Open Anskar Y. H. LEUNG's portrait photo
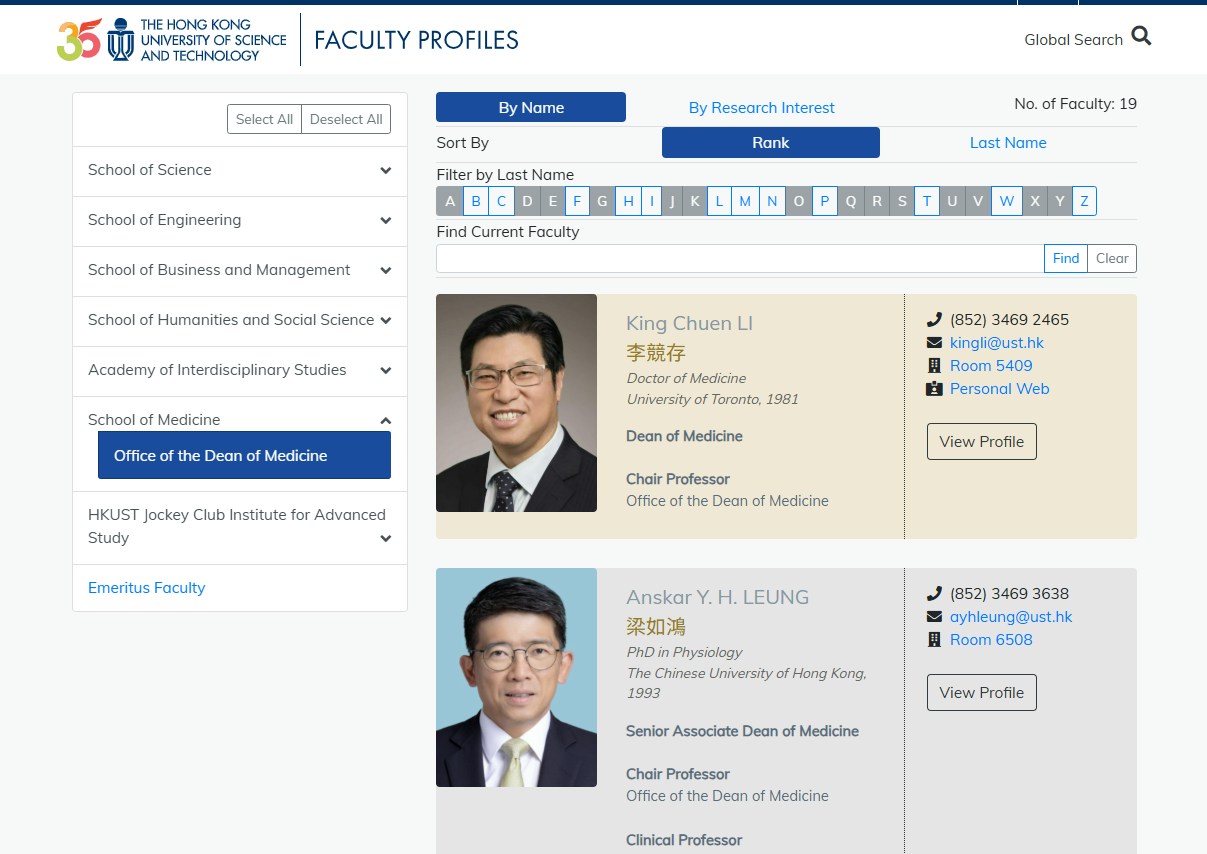The height and width of the screenshot is (854, 1207). (516, 678)
